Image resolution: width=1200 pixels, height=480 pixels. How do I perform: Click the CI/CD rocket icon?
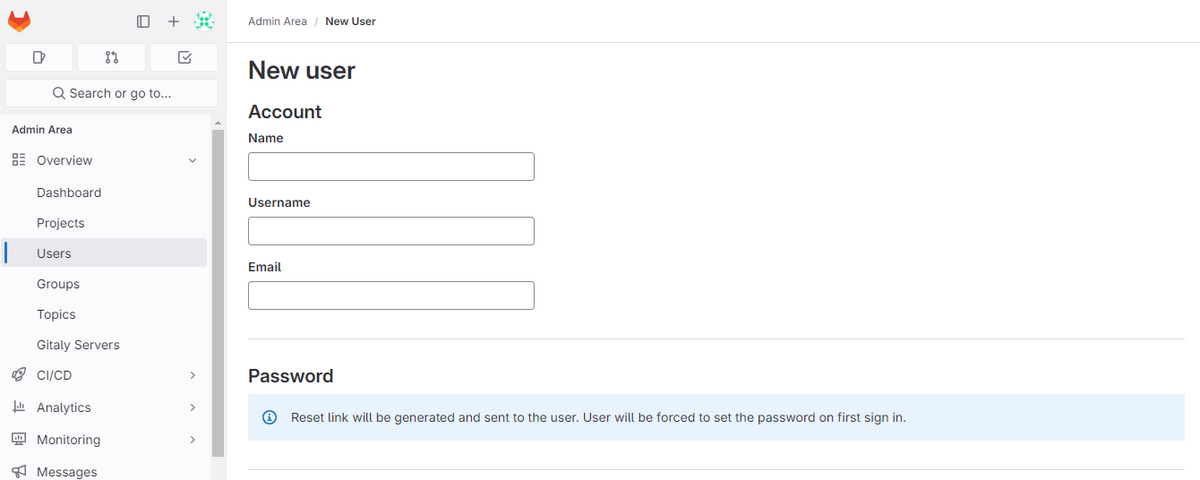[x=18, y=375]
